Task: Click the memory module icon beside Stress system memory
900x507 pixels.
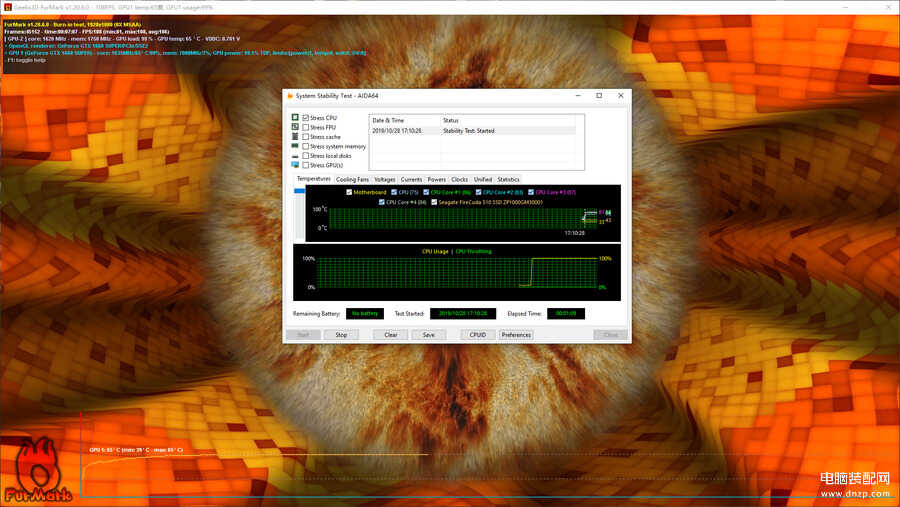Action: coord(295,146)
